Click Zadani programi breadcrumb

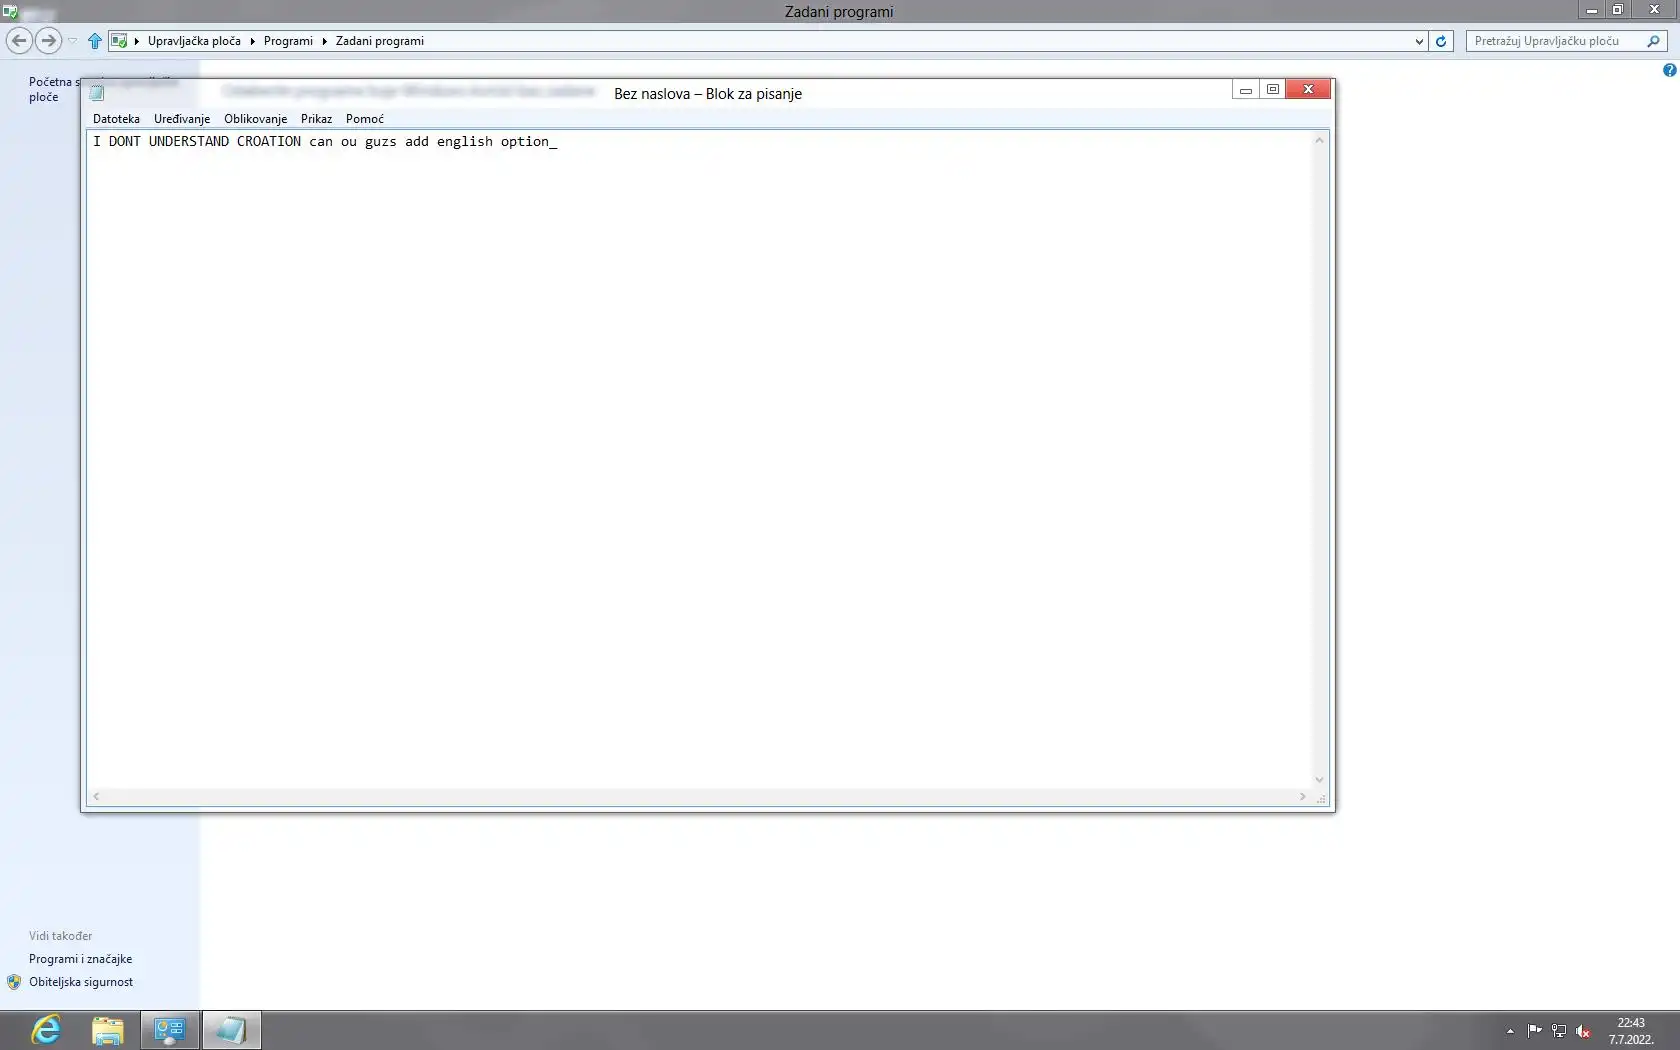click(380, 41)
